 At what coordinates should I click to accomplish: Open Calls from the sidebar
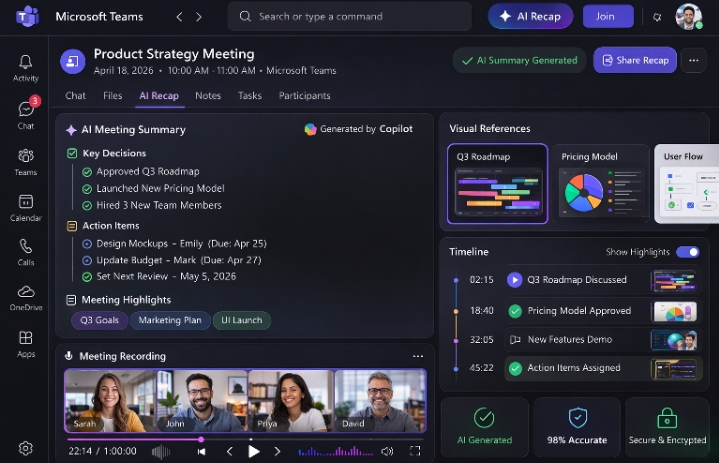click(x=26, y=251)
